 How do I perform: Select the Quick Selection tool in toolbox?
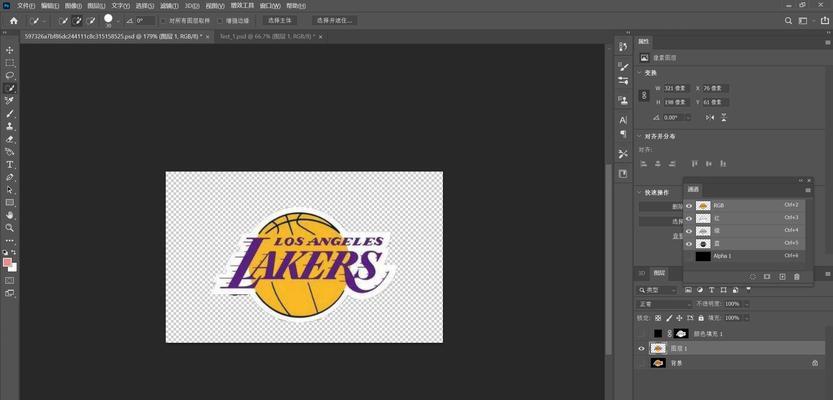[10, 88]
